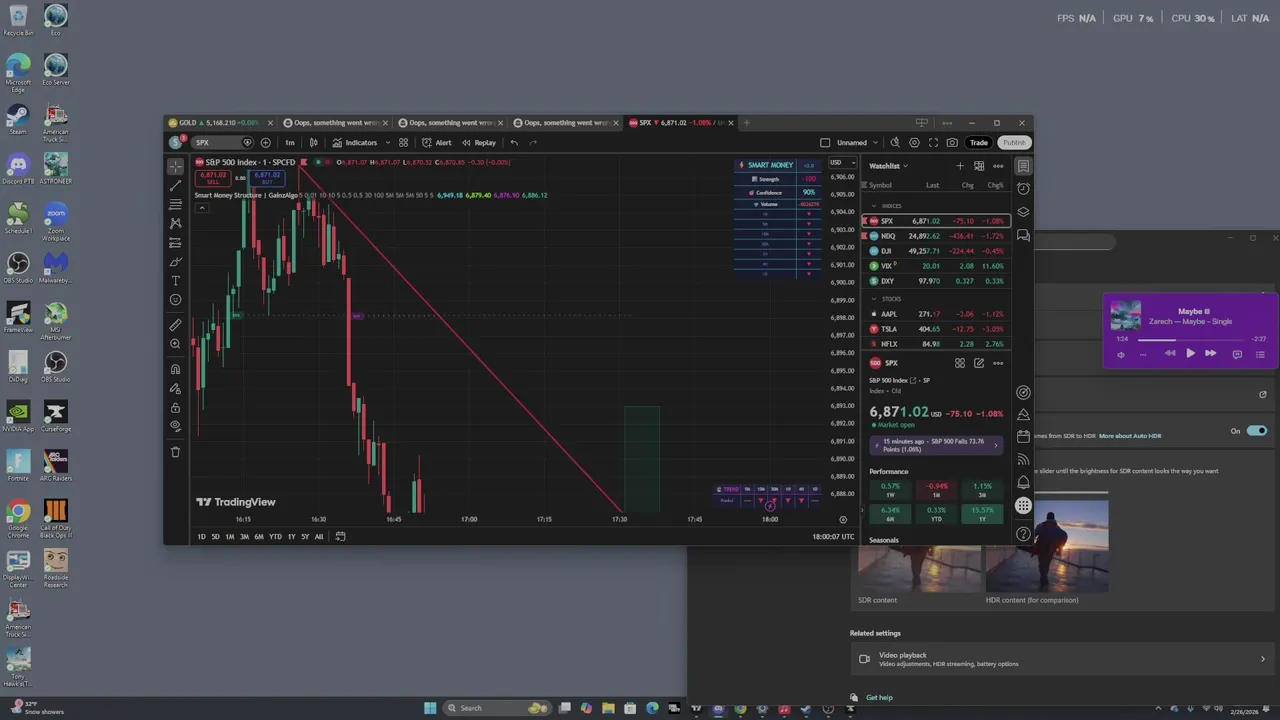
Task: Open the Chats panel icon
Action: coord(1023,236)
